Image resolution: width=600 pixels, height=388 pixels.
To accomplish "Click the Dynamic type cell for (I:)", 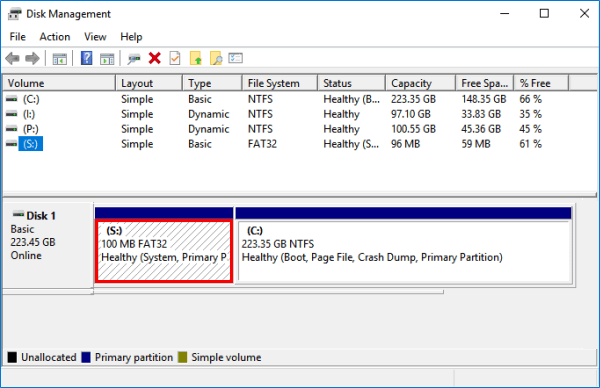I will 209,114.
